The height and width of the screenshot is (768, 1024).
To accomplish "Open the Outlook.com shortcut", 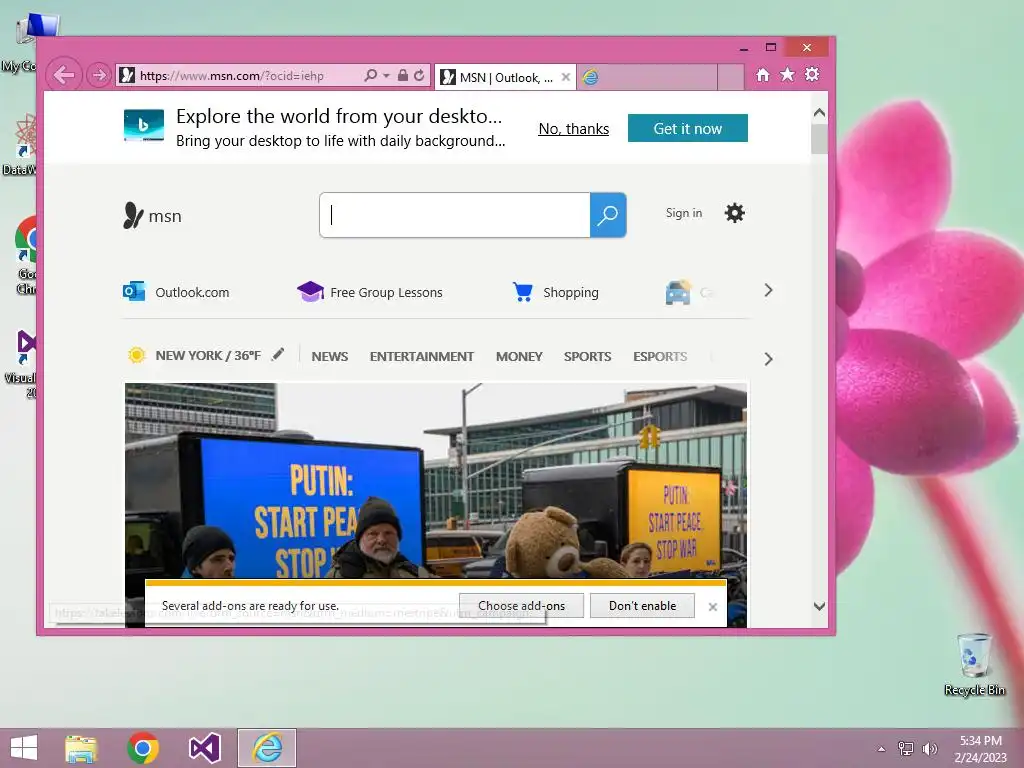I will tap(176, 292).
